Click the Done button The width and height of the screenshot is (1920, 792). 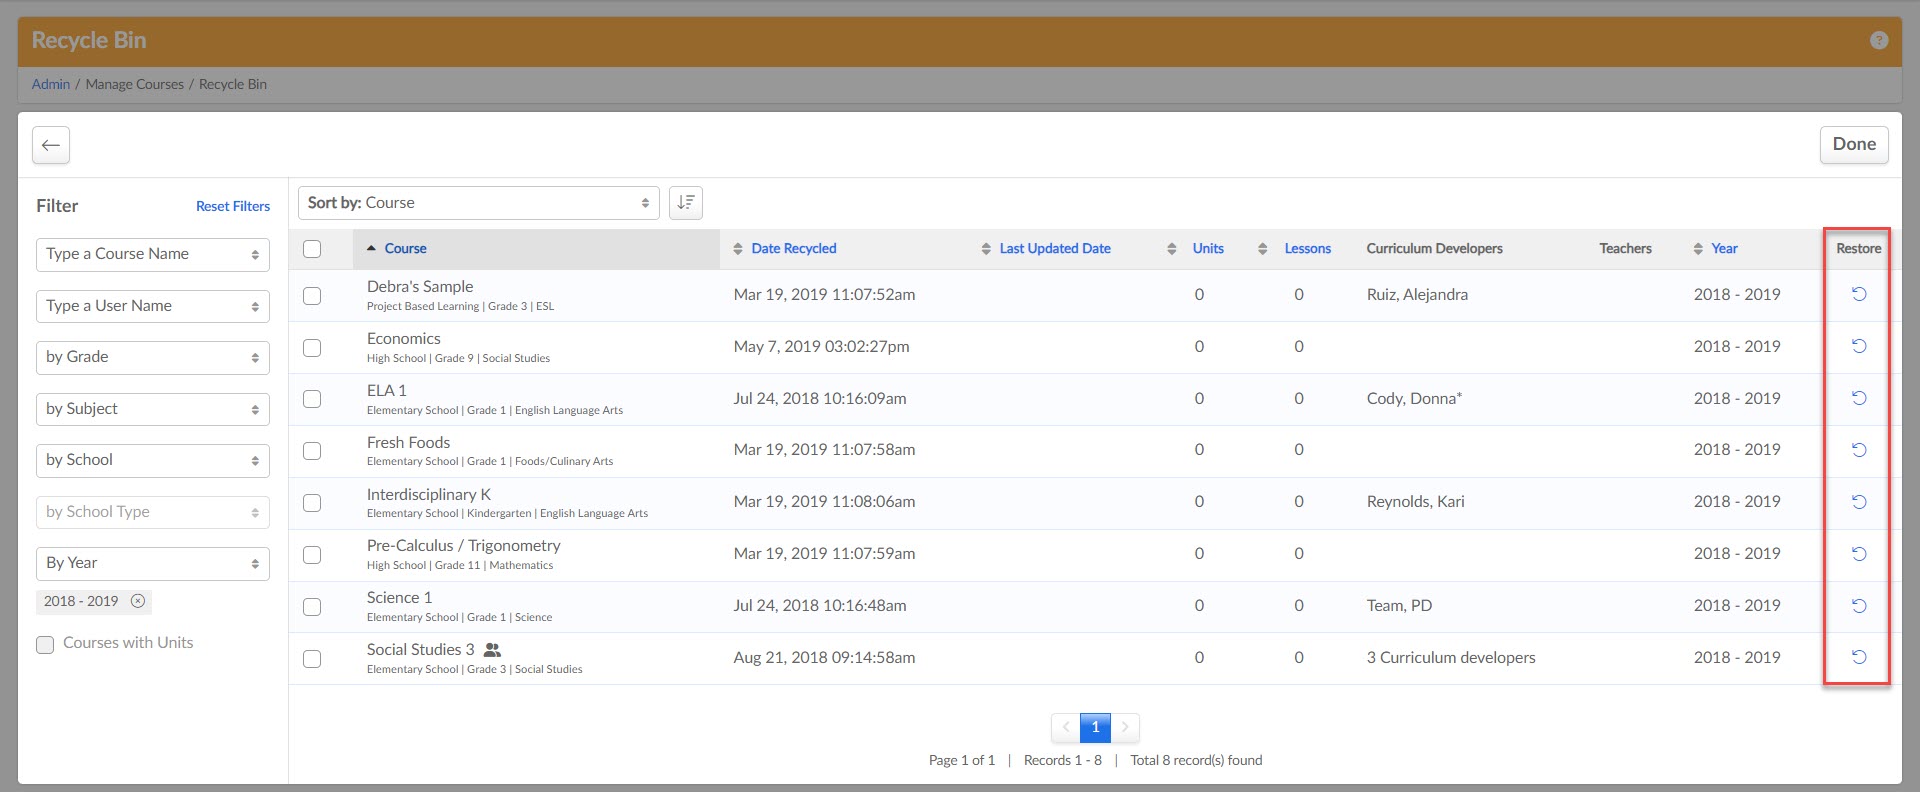tap(1854, 144)
